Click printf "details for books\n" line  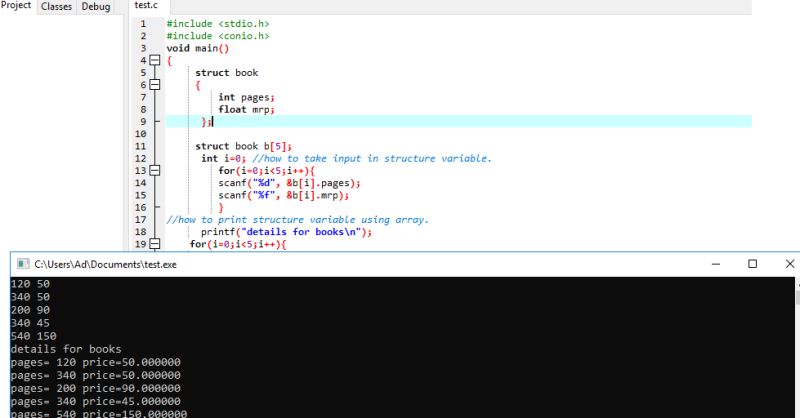click(x=286, y=232)
